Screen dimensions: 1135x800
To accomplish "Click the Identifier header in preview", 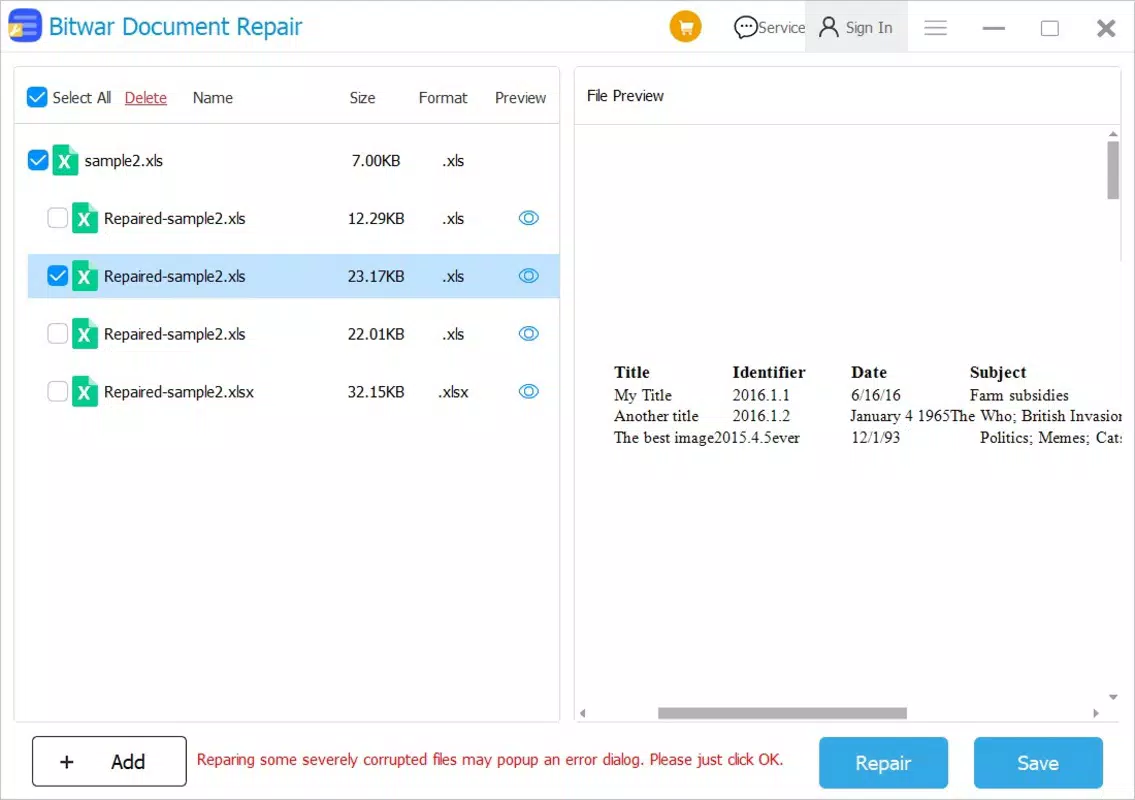I will click(x=769, y=372).
